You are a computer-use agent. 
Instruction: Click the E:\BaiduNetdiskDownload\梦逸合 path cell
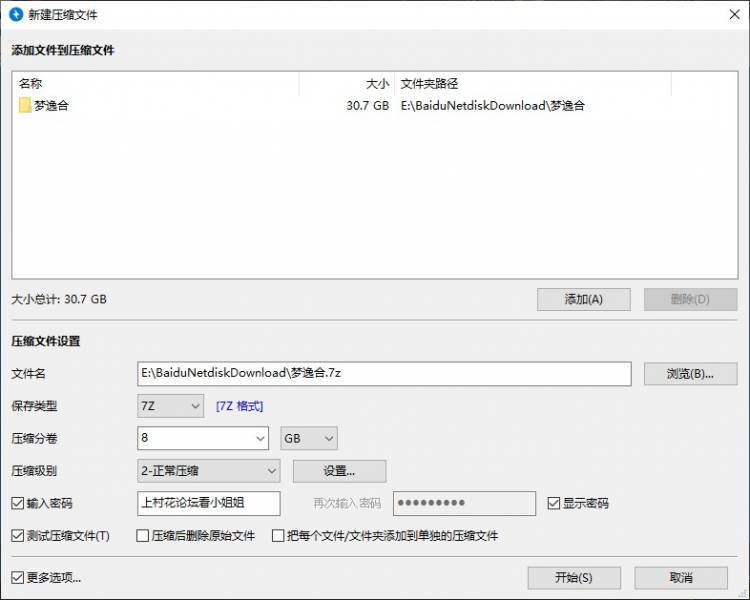(493, 105)
